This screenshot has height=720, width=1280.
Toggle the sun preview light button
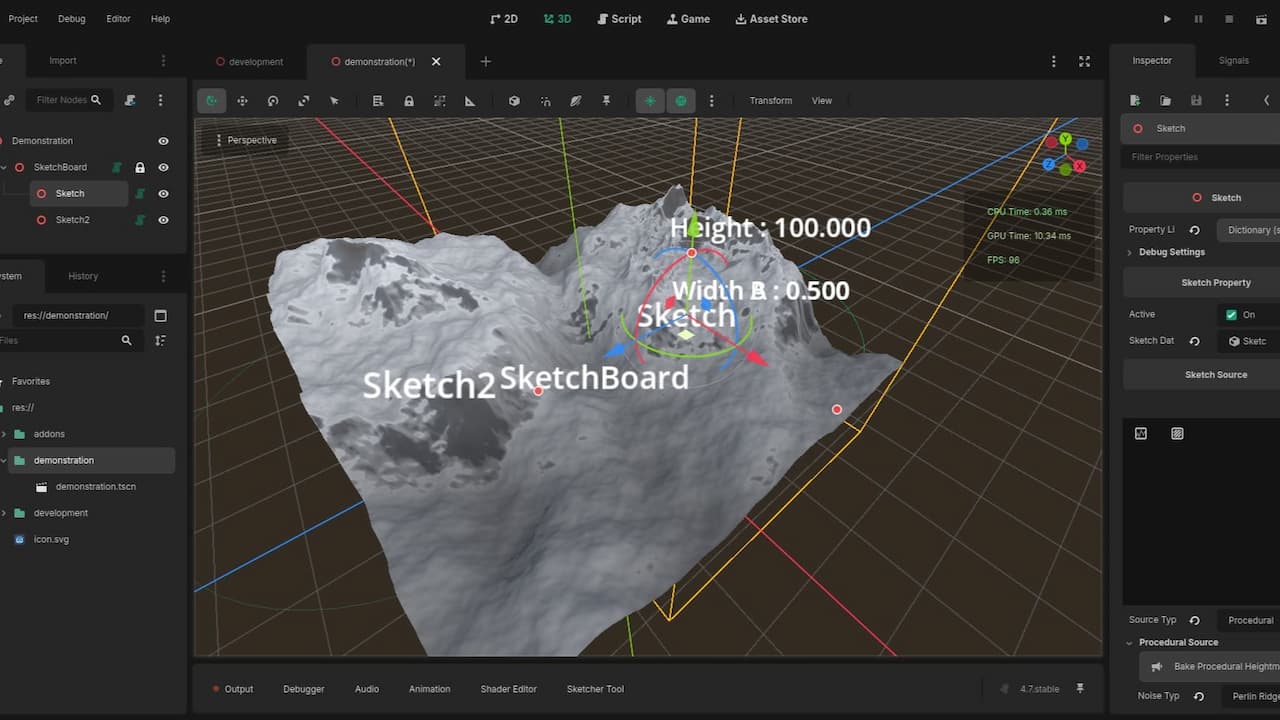(x=650, y=101)
